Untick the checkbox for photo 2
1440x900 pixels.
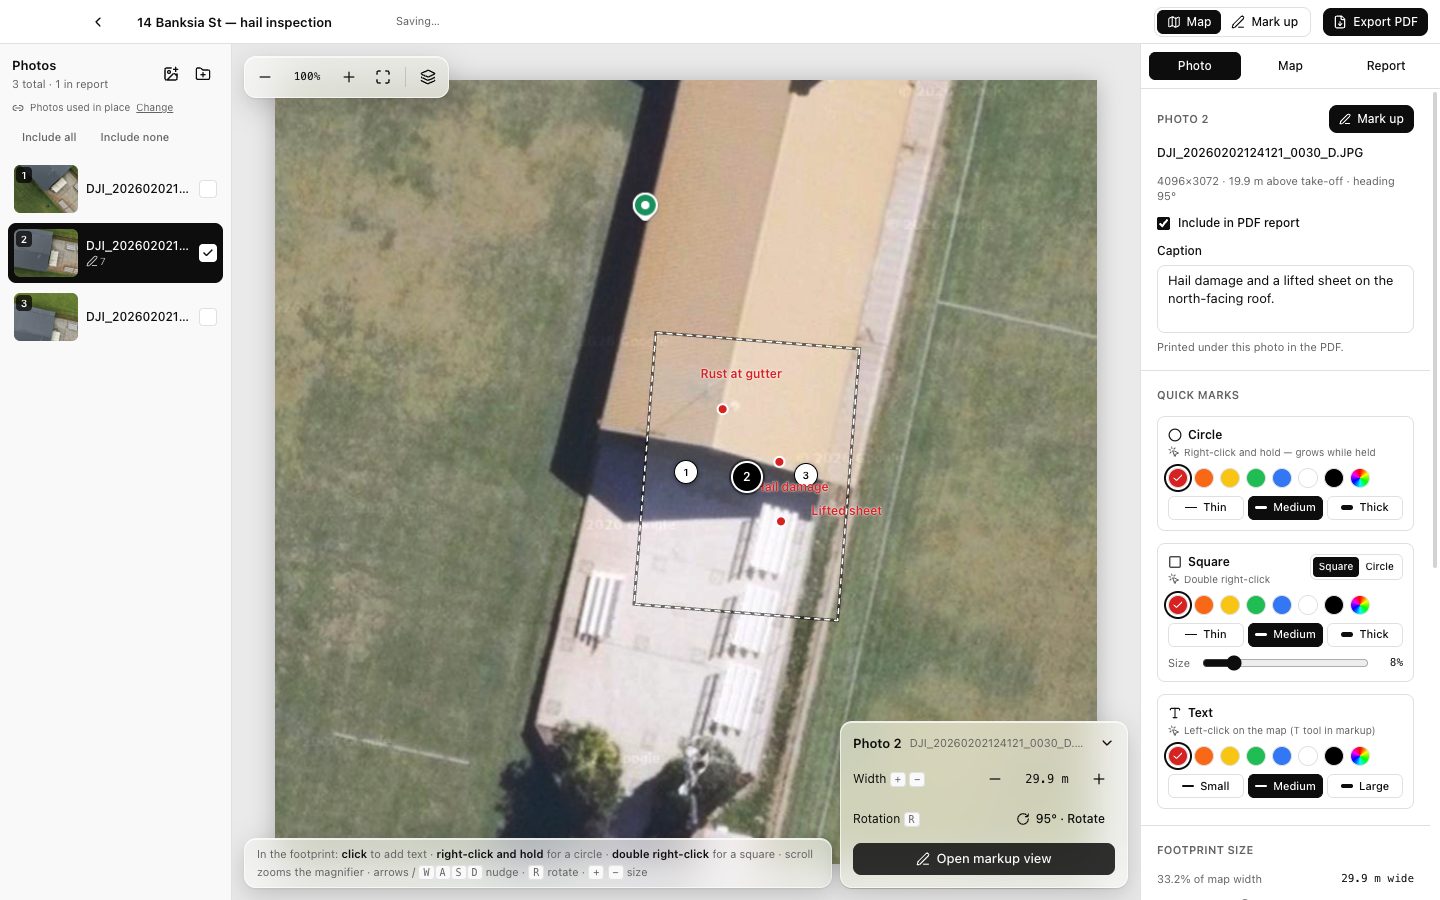click(208, 253)
